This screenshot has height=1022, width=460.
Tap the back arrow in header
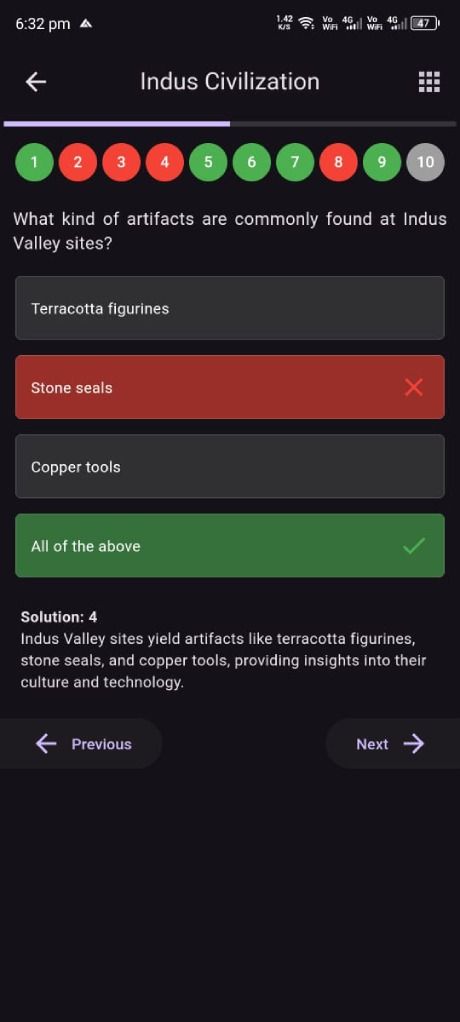point(35,82)
